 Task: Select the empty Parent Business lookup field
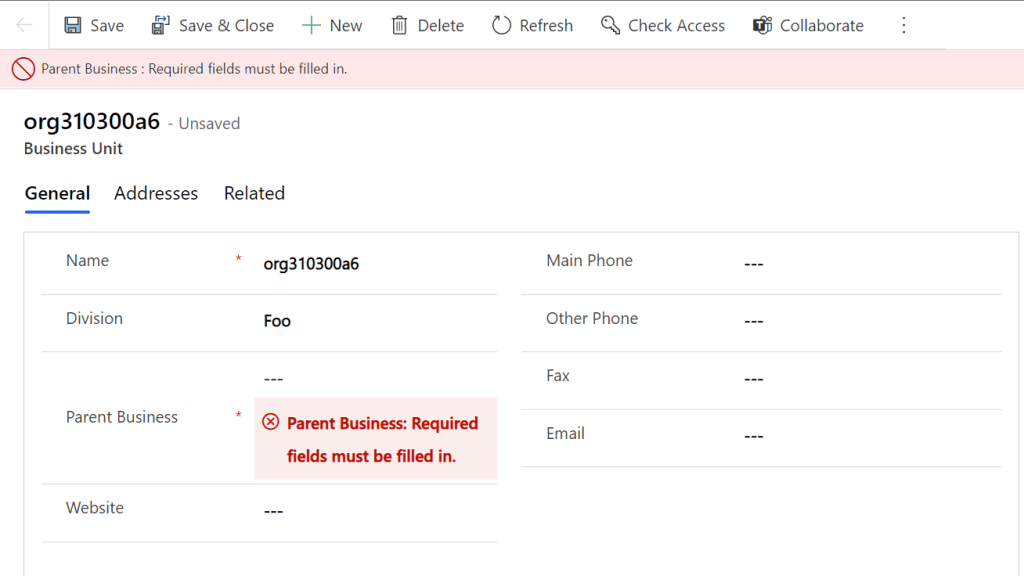[370, 379]
